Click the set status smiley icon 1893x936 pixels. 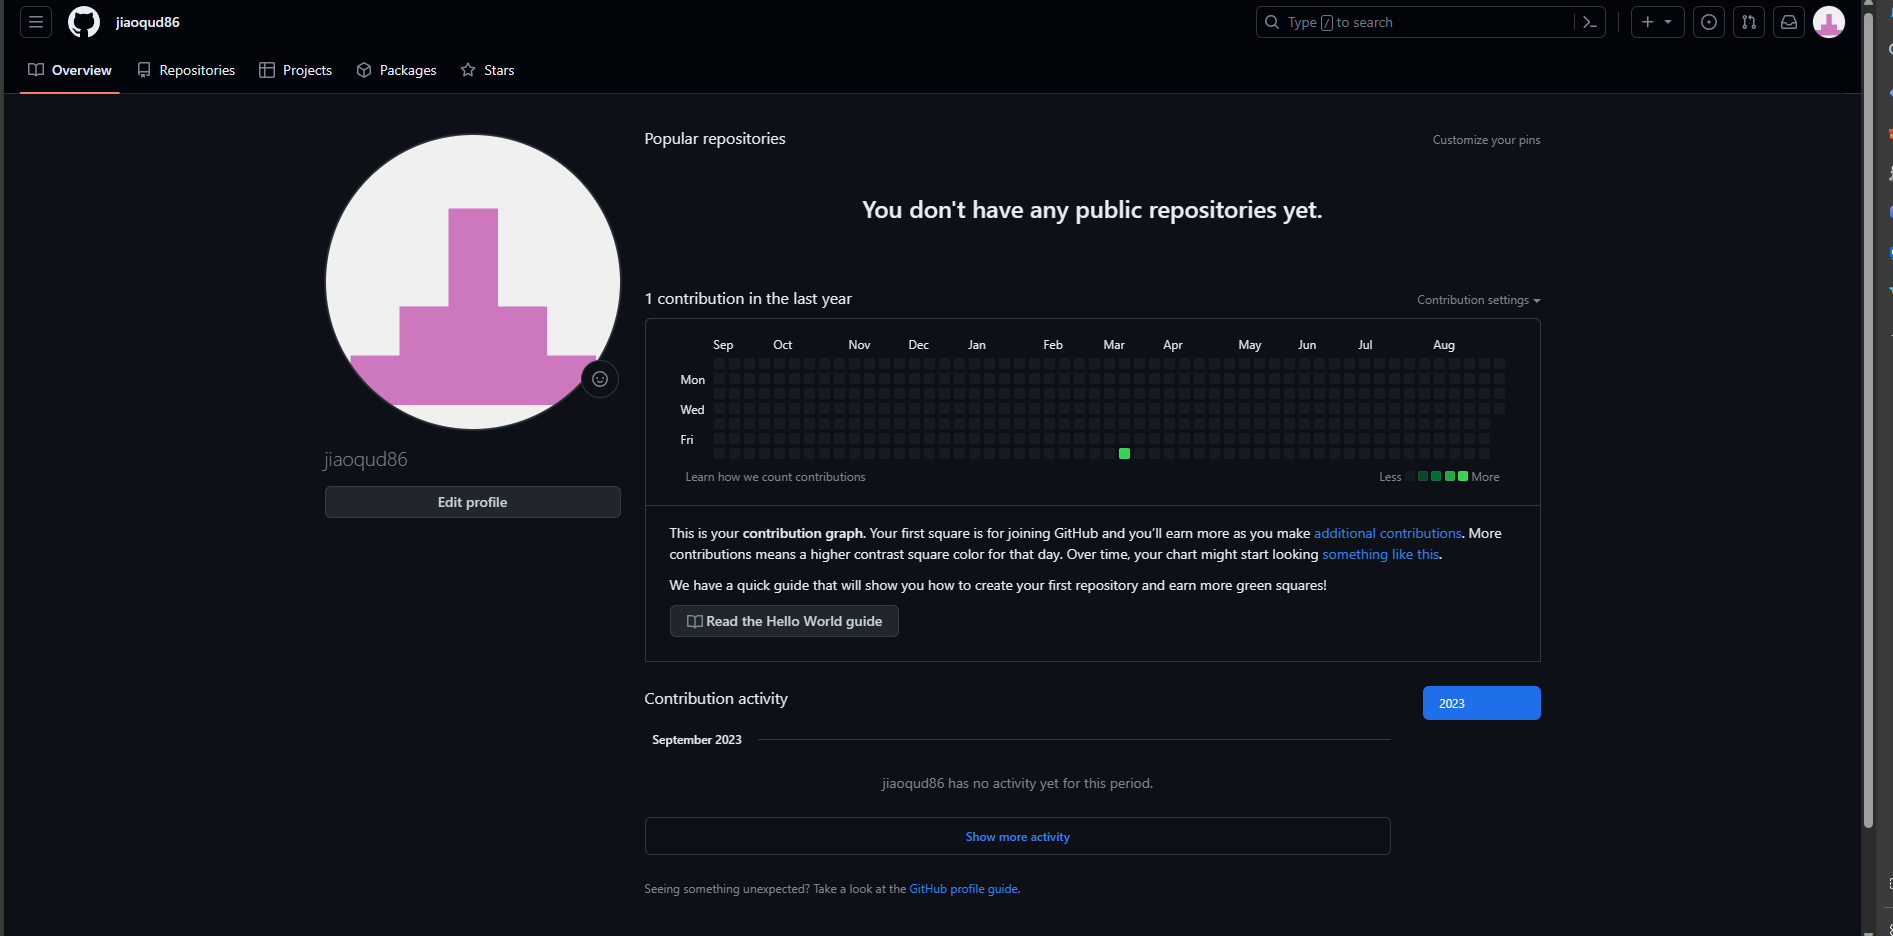(x=600, y=379)
